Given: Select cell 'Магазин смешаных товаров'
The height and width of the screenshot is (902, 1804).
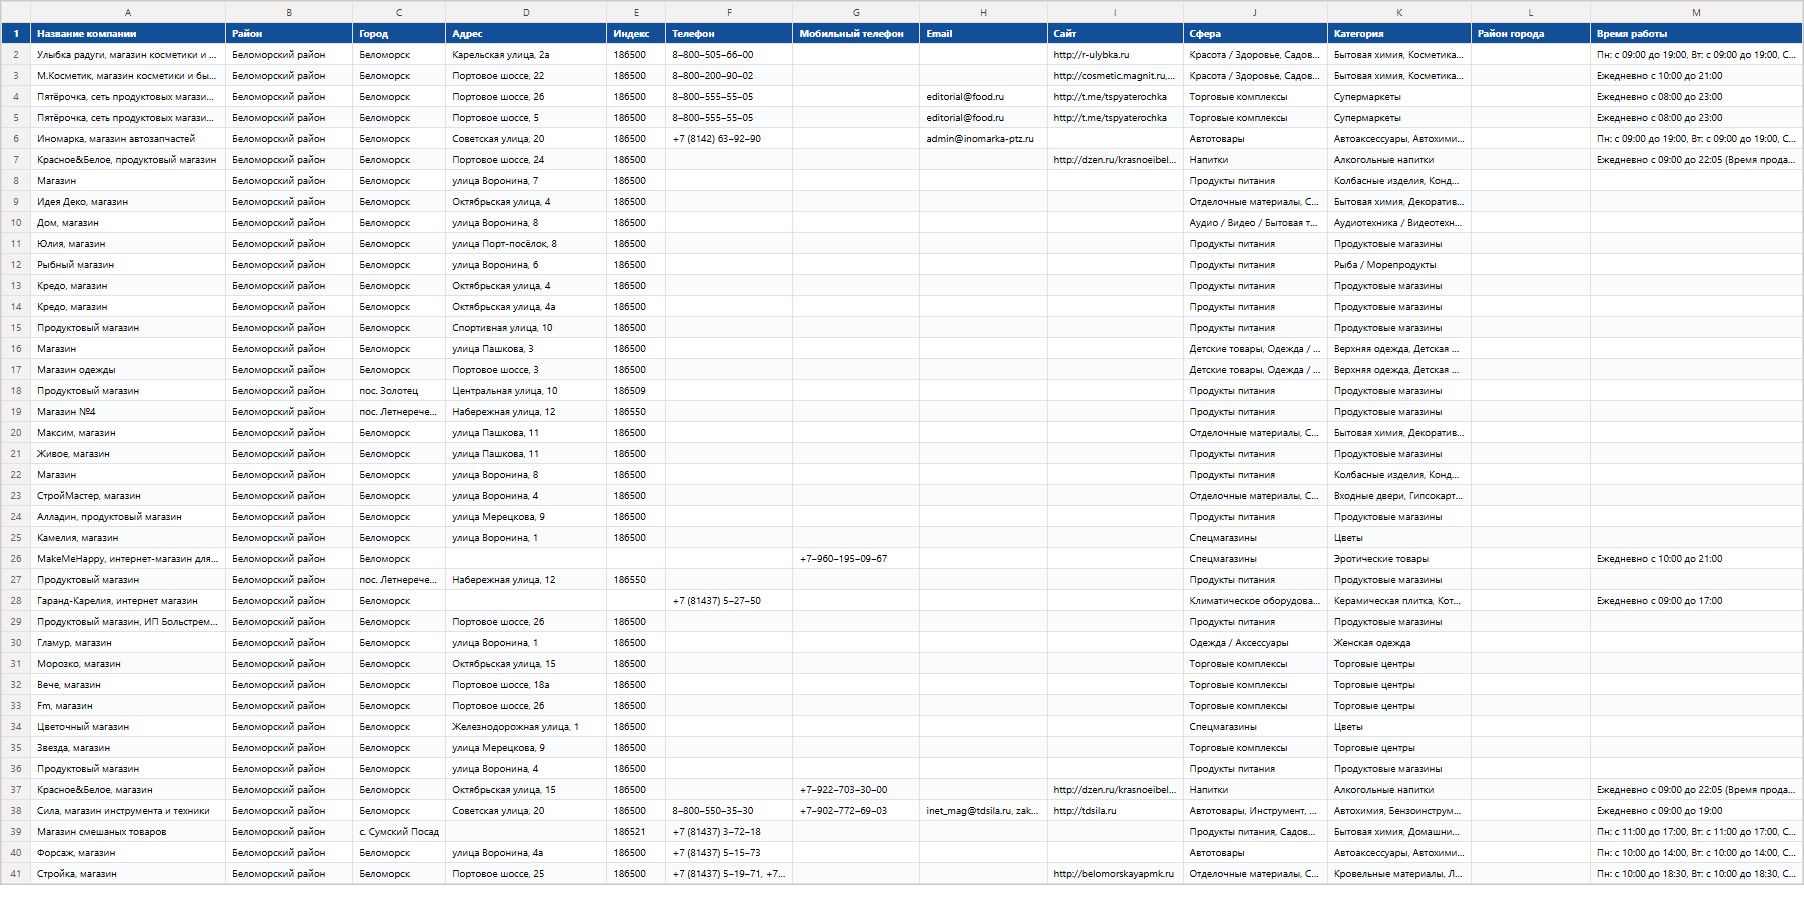Looking at the screenshot, I should pos(128,832).
